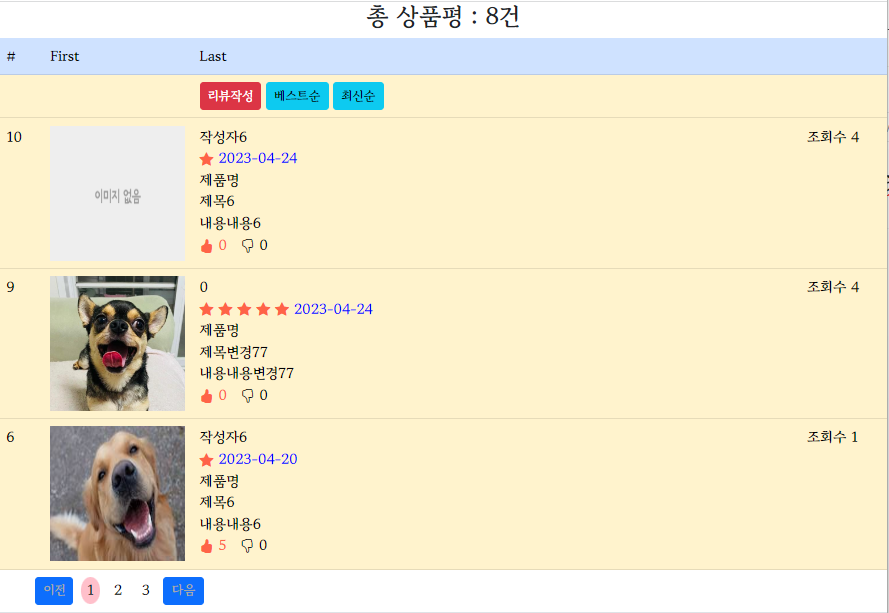Click title 제목변경77
889x613 pixels.
(x=234, y=352)
